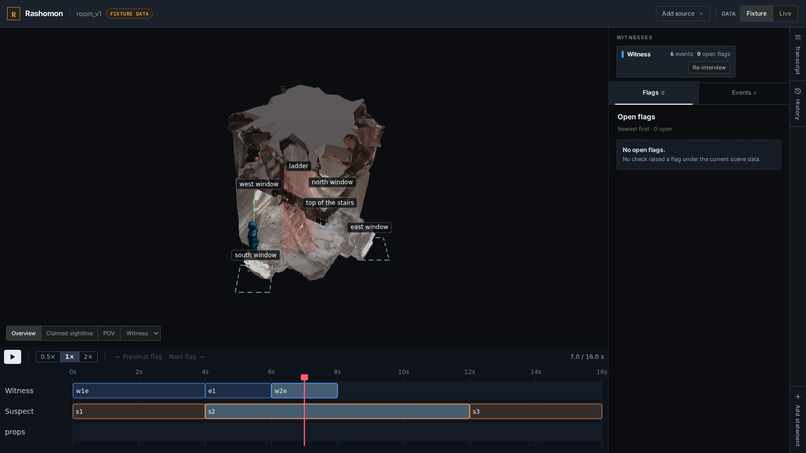Screen dimensions: 806x453
Task: Set playback speed to 1×
Action: 69,356
